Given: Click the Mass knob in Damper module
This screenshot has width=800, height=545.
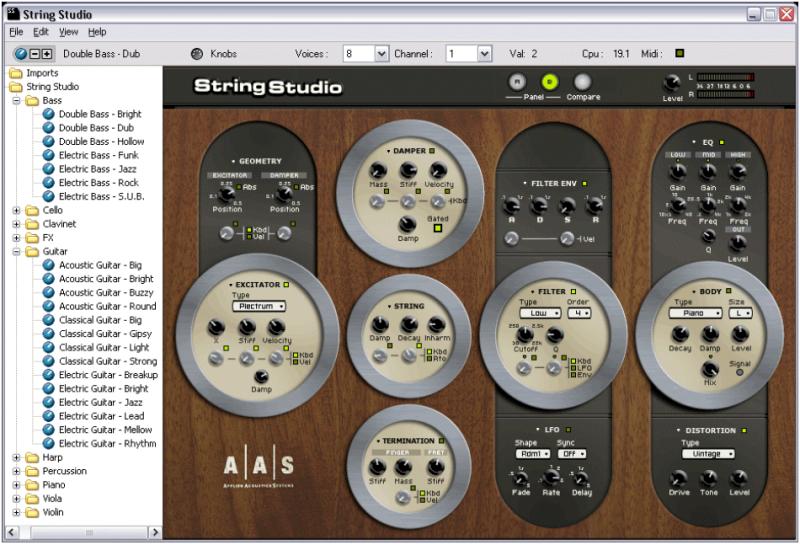Looking at the screenshot, I should (x=378, y=170).
